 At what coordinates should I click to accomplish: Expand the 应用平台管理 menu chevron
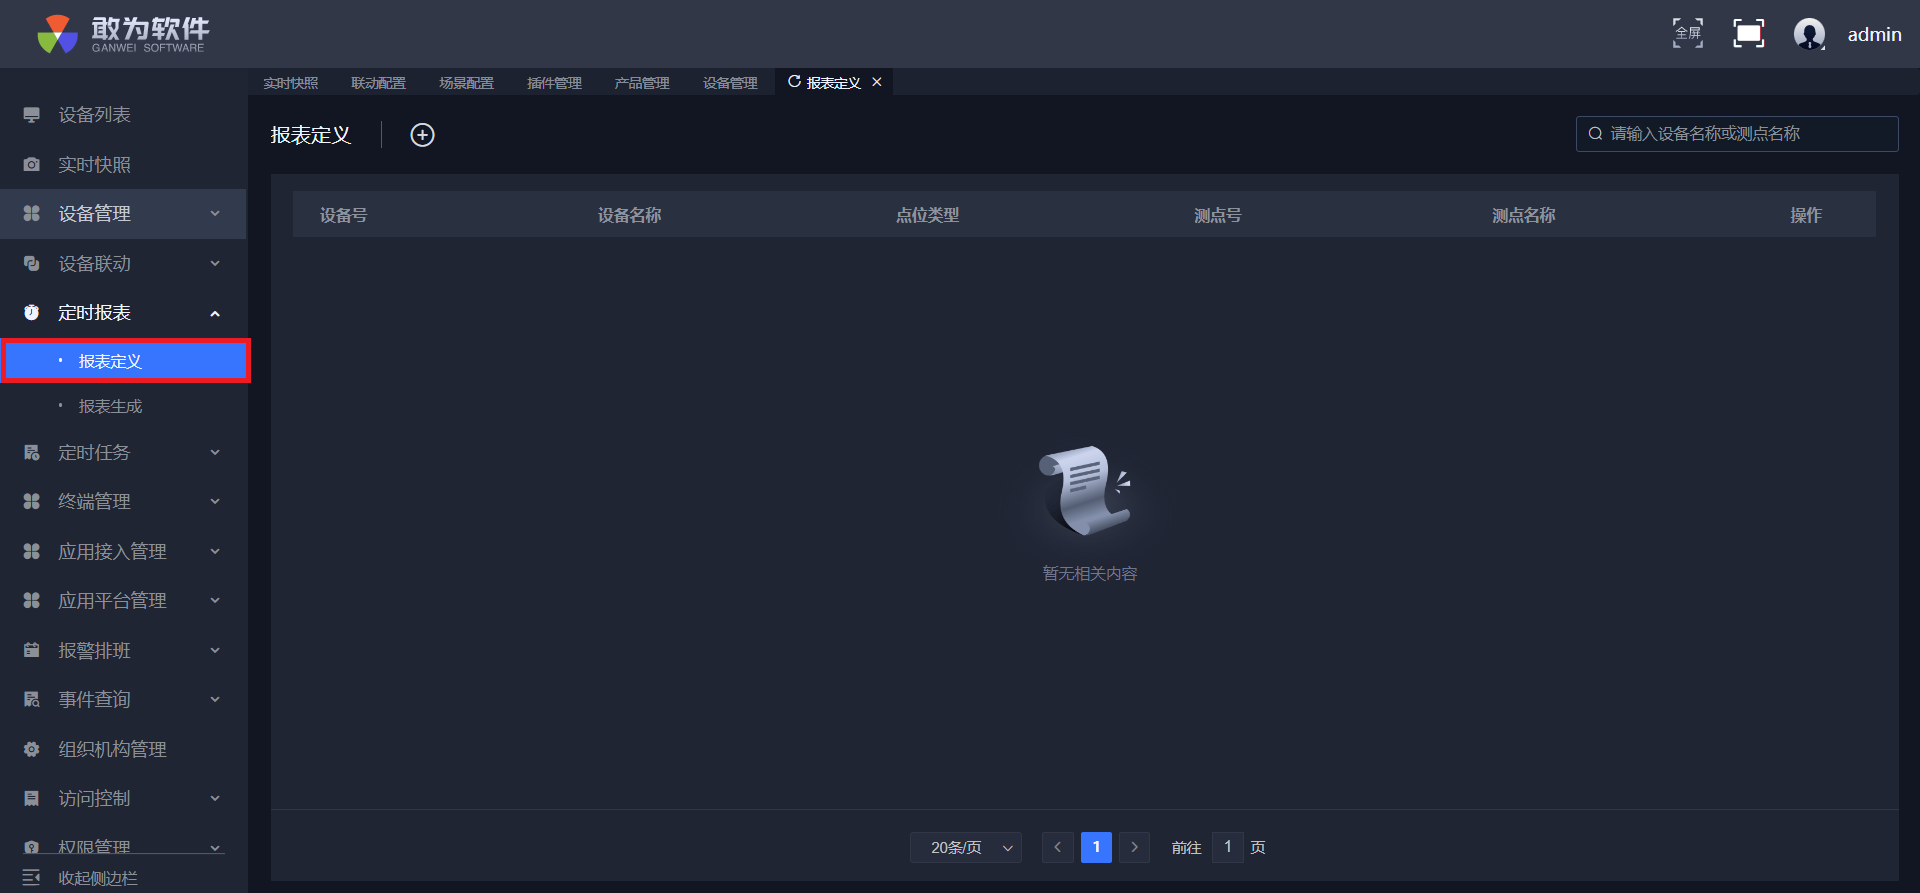pos(215,600)
